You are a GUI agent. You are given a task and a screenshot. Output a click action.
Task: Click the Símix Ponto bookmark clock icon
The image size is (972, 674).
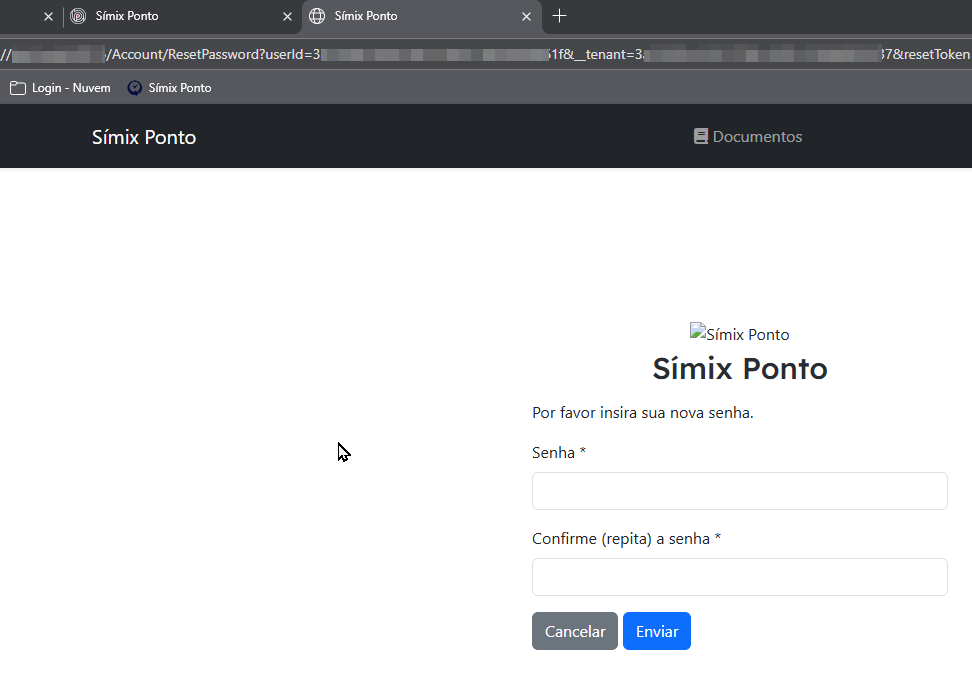[x=135, y=88]
